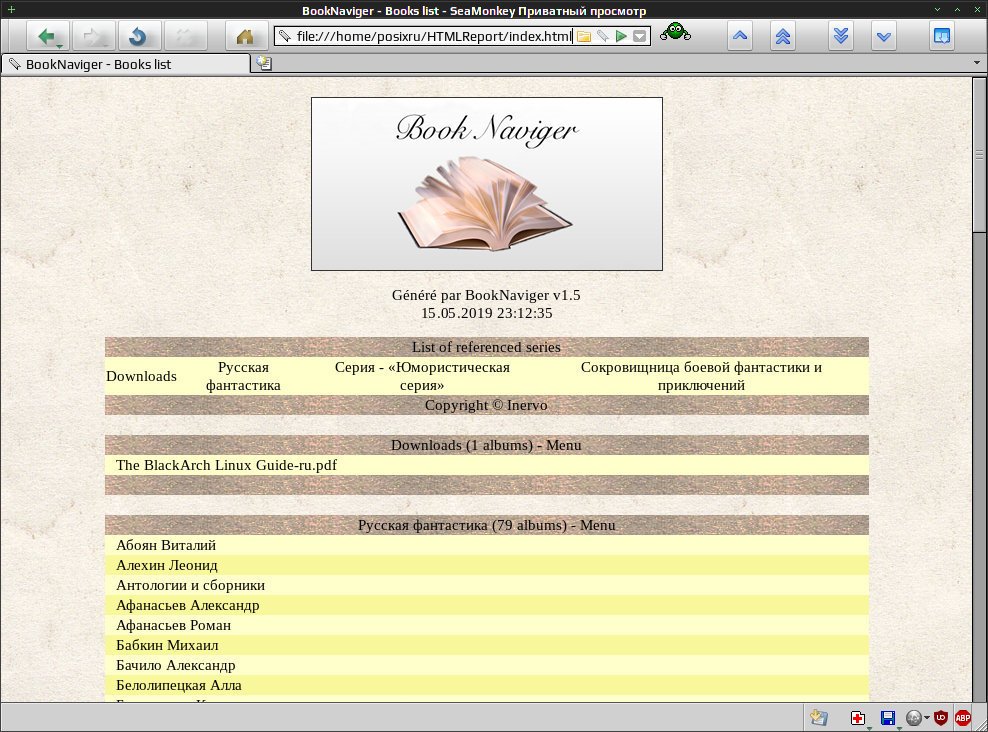Open the Юмористическая серия link

pyautogui.click(x=422, y=376)
